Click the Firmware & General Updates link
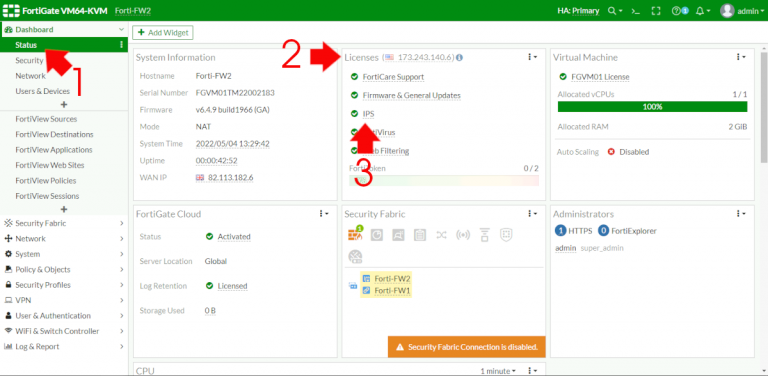 pyautogui.click(x=411, y=95)
